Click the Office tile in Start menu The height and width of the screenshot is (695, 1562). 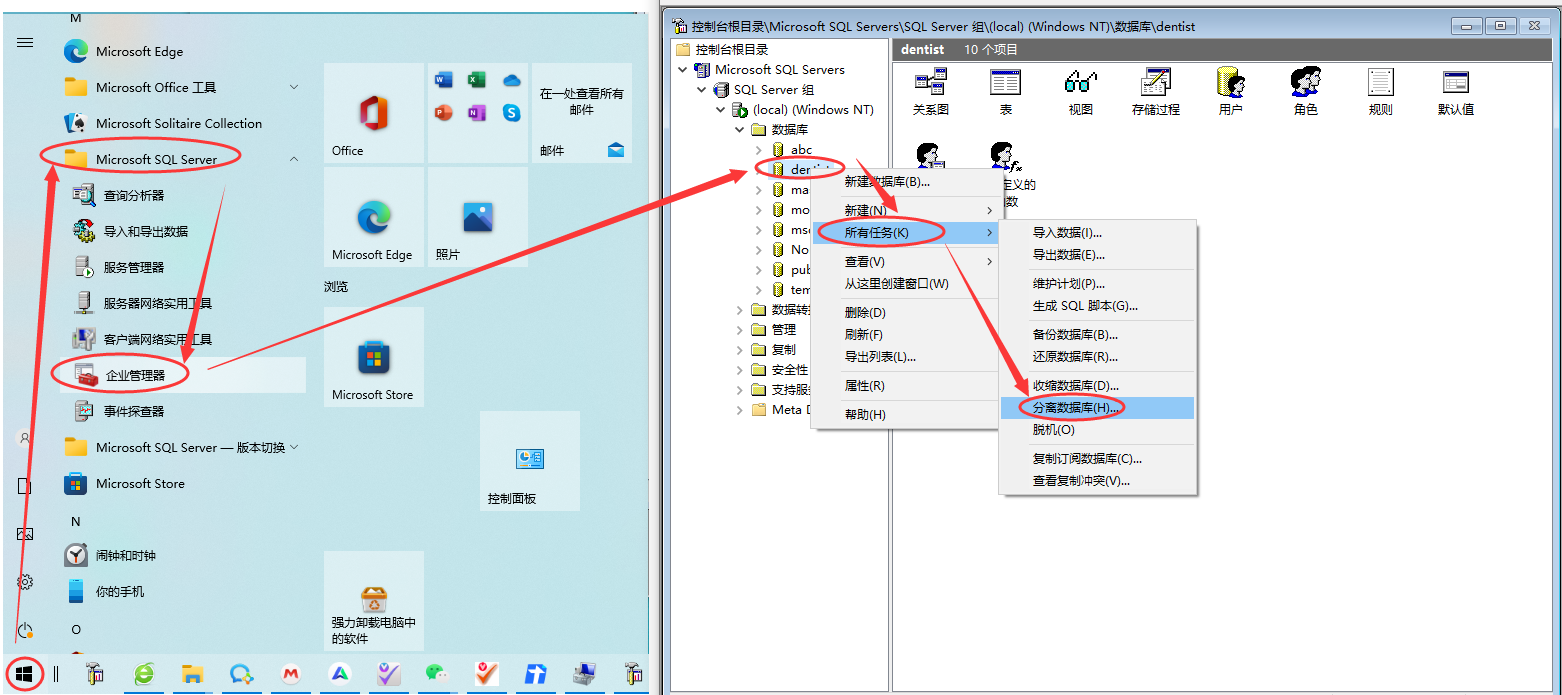pos(374,113)
